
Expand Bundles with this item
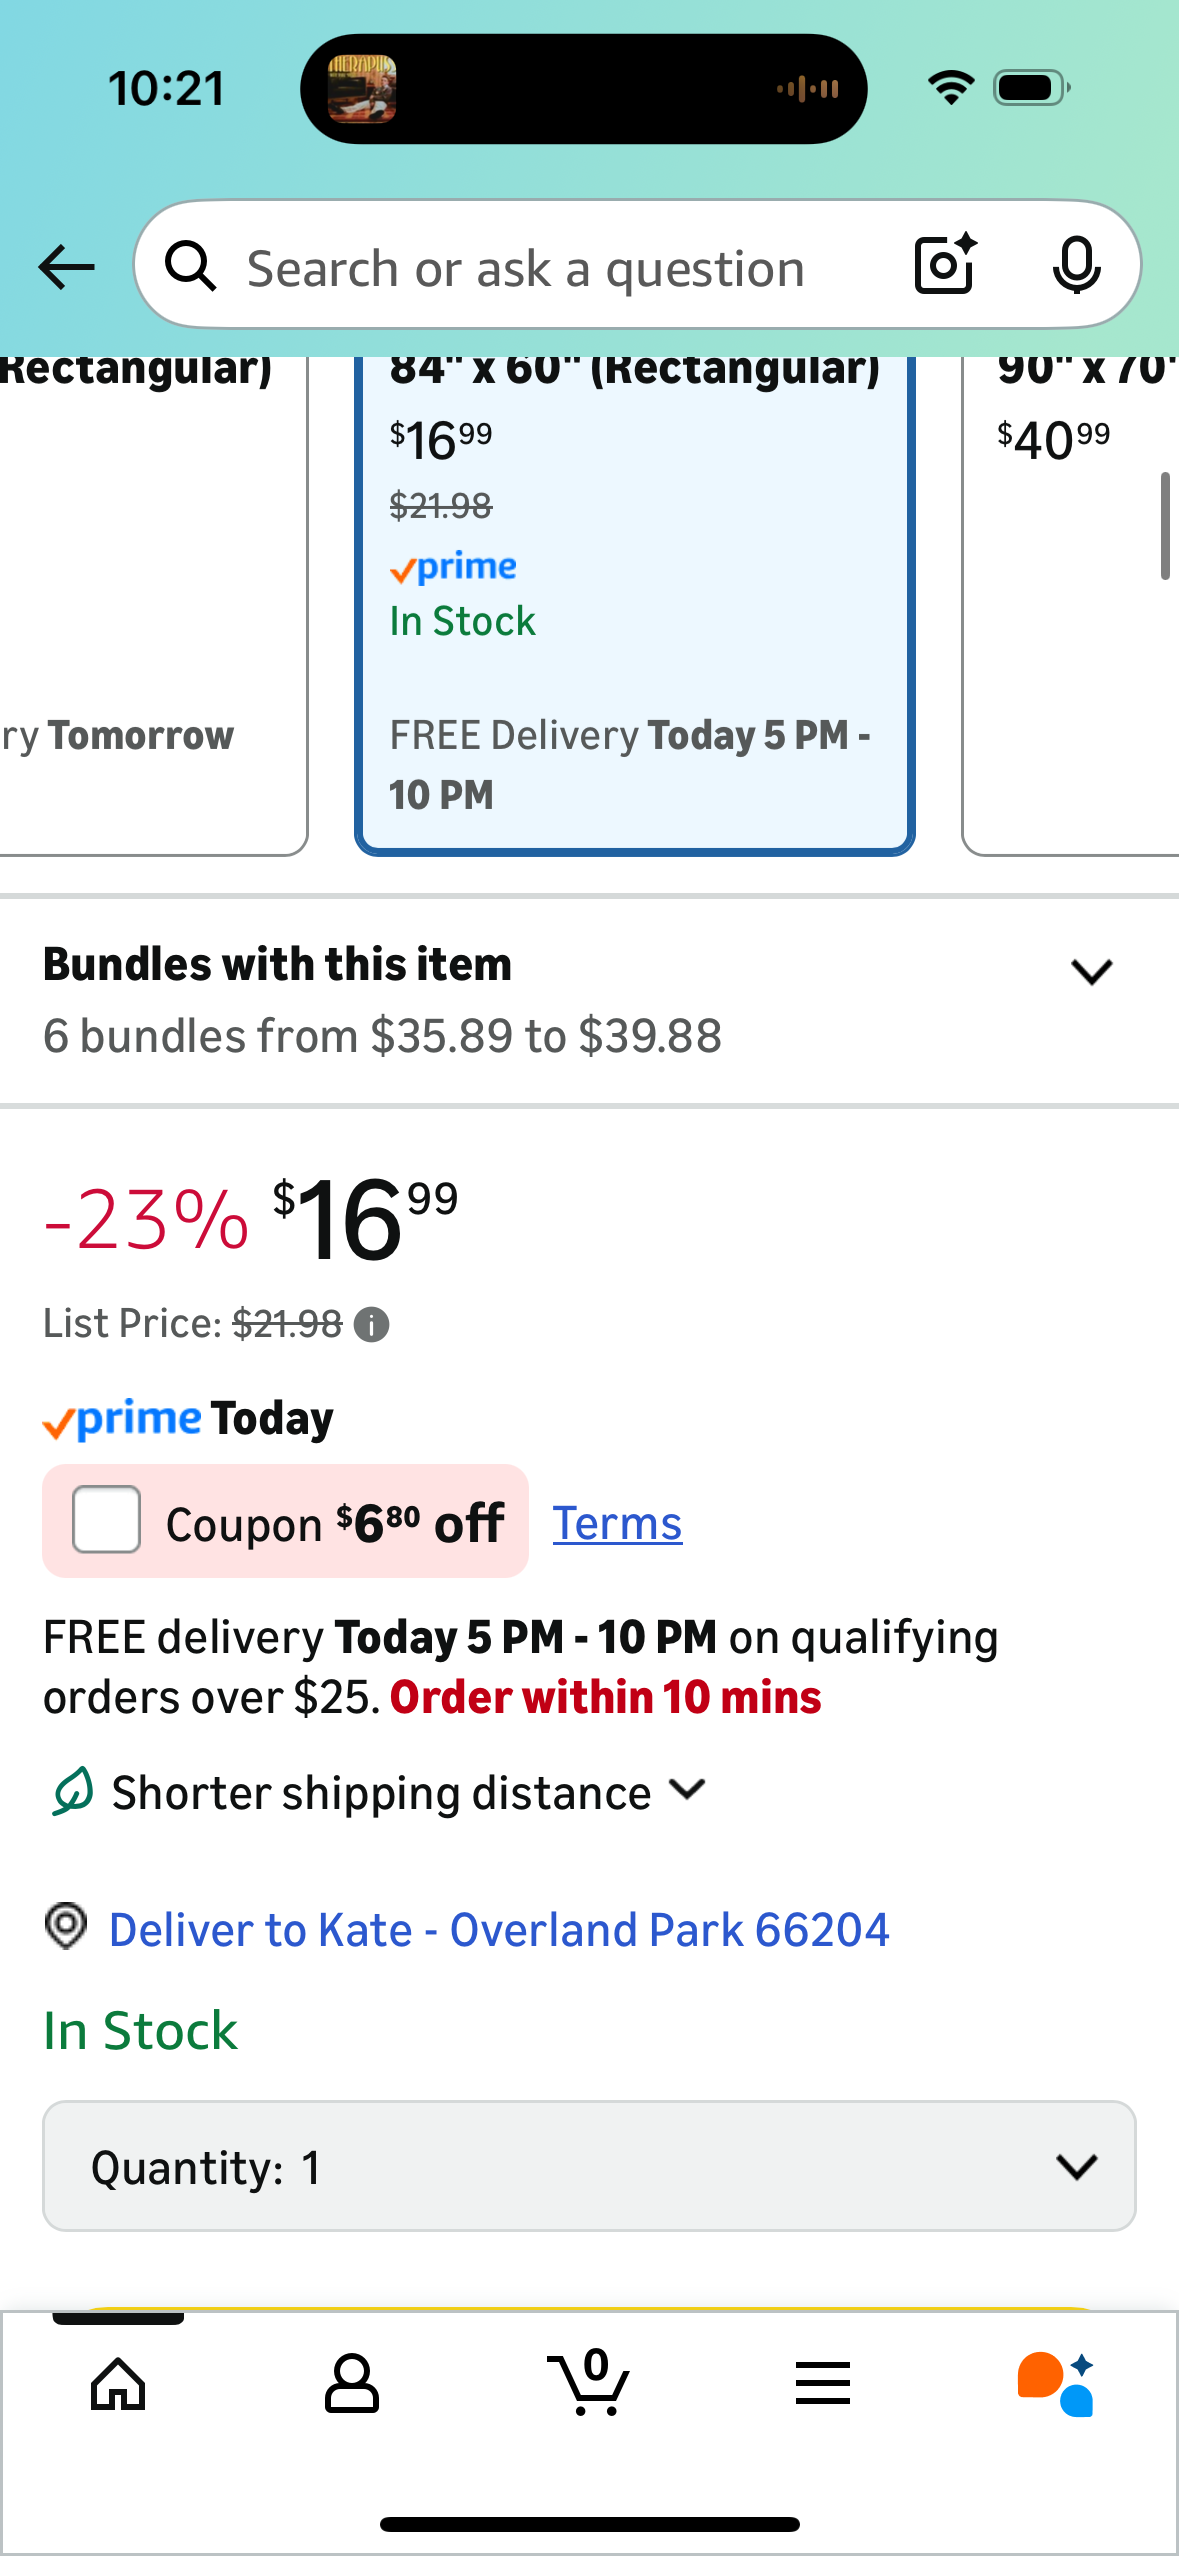click(1091, 972)
